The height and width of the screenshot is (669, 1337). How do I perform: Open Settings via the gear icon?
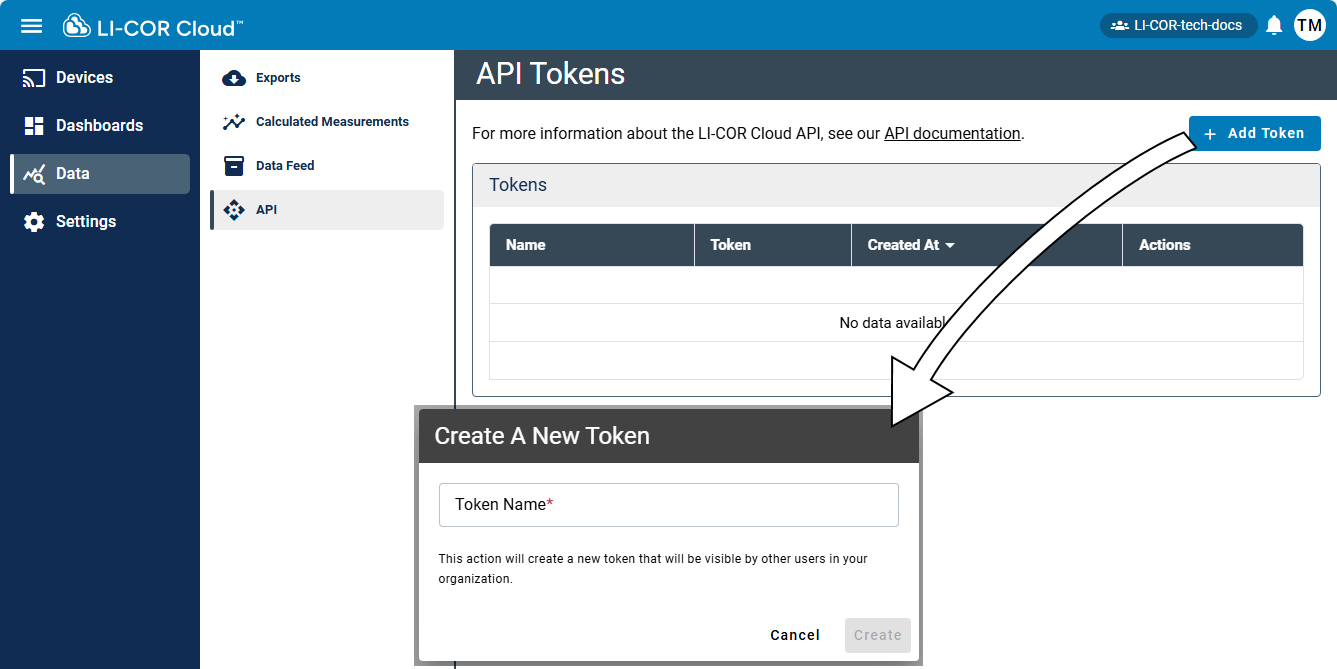coord(33,221)
